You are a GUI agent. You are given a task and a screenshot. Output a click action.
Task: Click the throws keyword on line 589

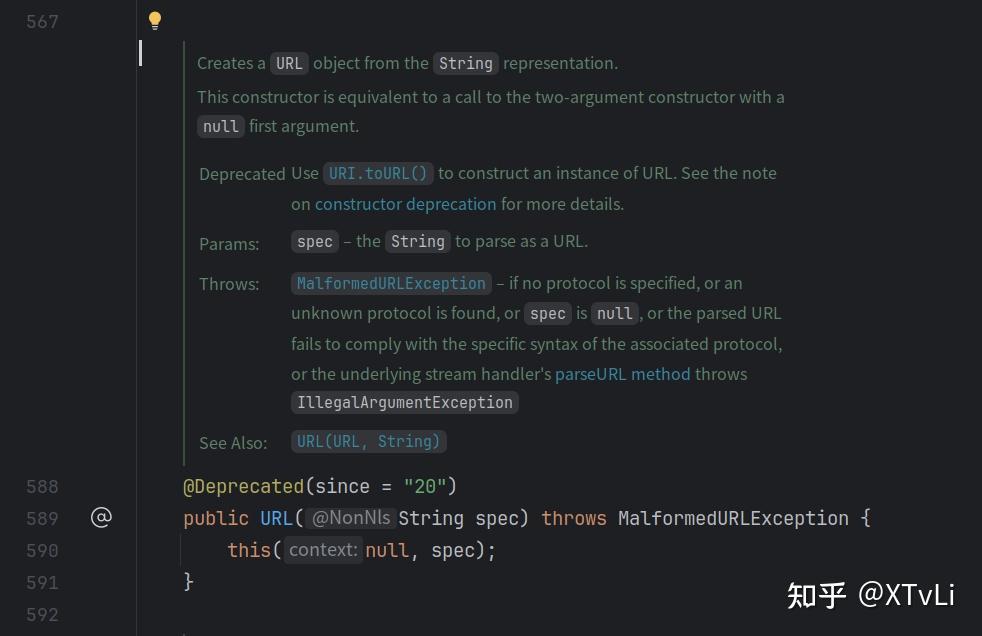coord(573,518)
